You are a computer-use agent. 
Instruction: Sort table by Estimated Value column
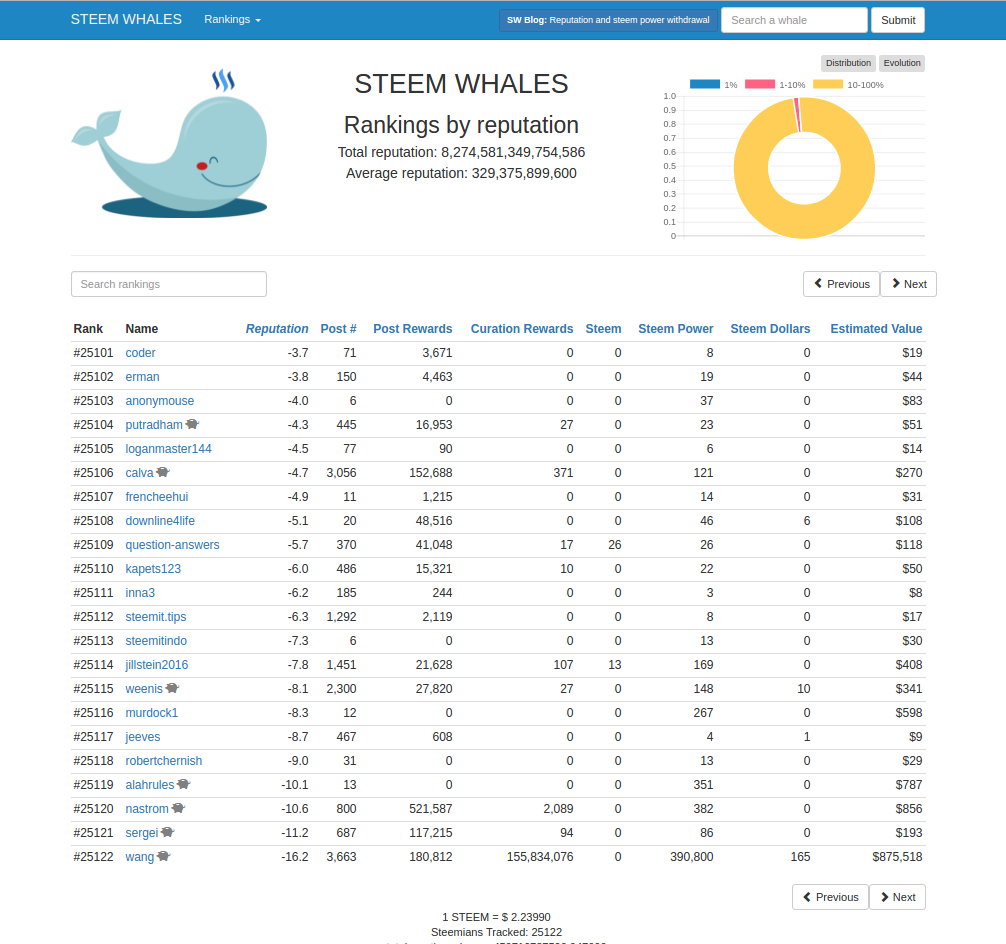[876, 329]
